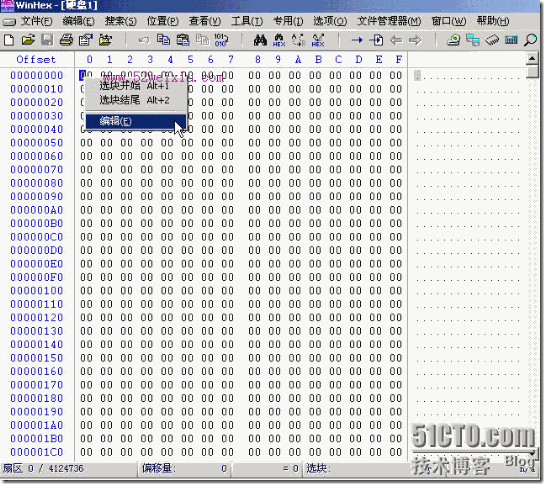
Task: Click the Go to offset arrow icon
Action: tap(357, 40)
